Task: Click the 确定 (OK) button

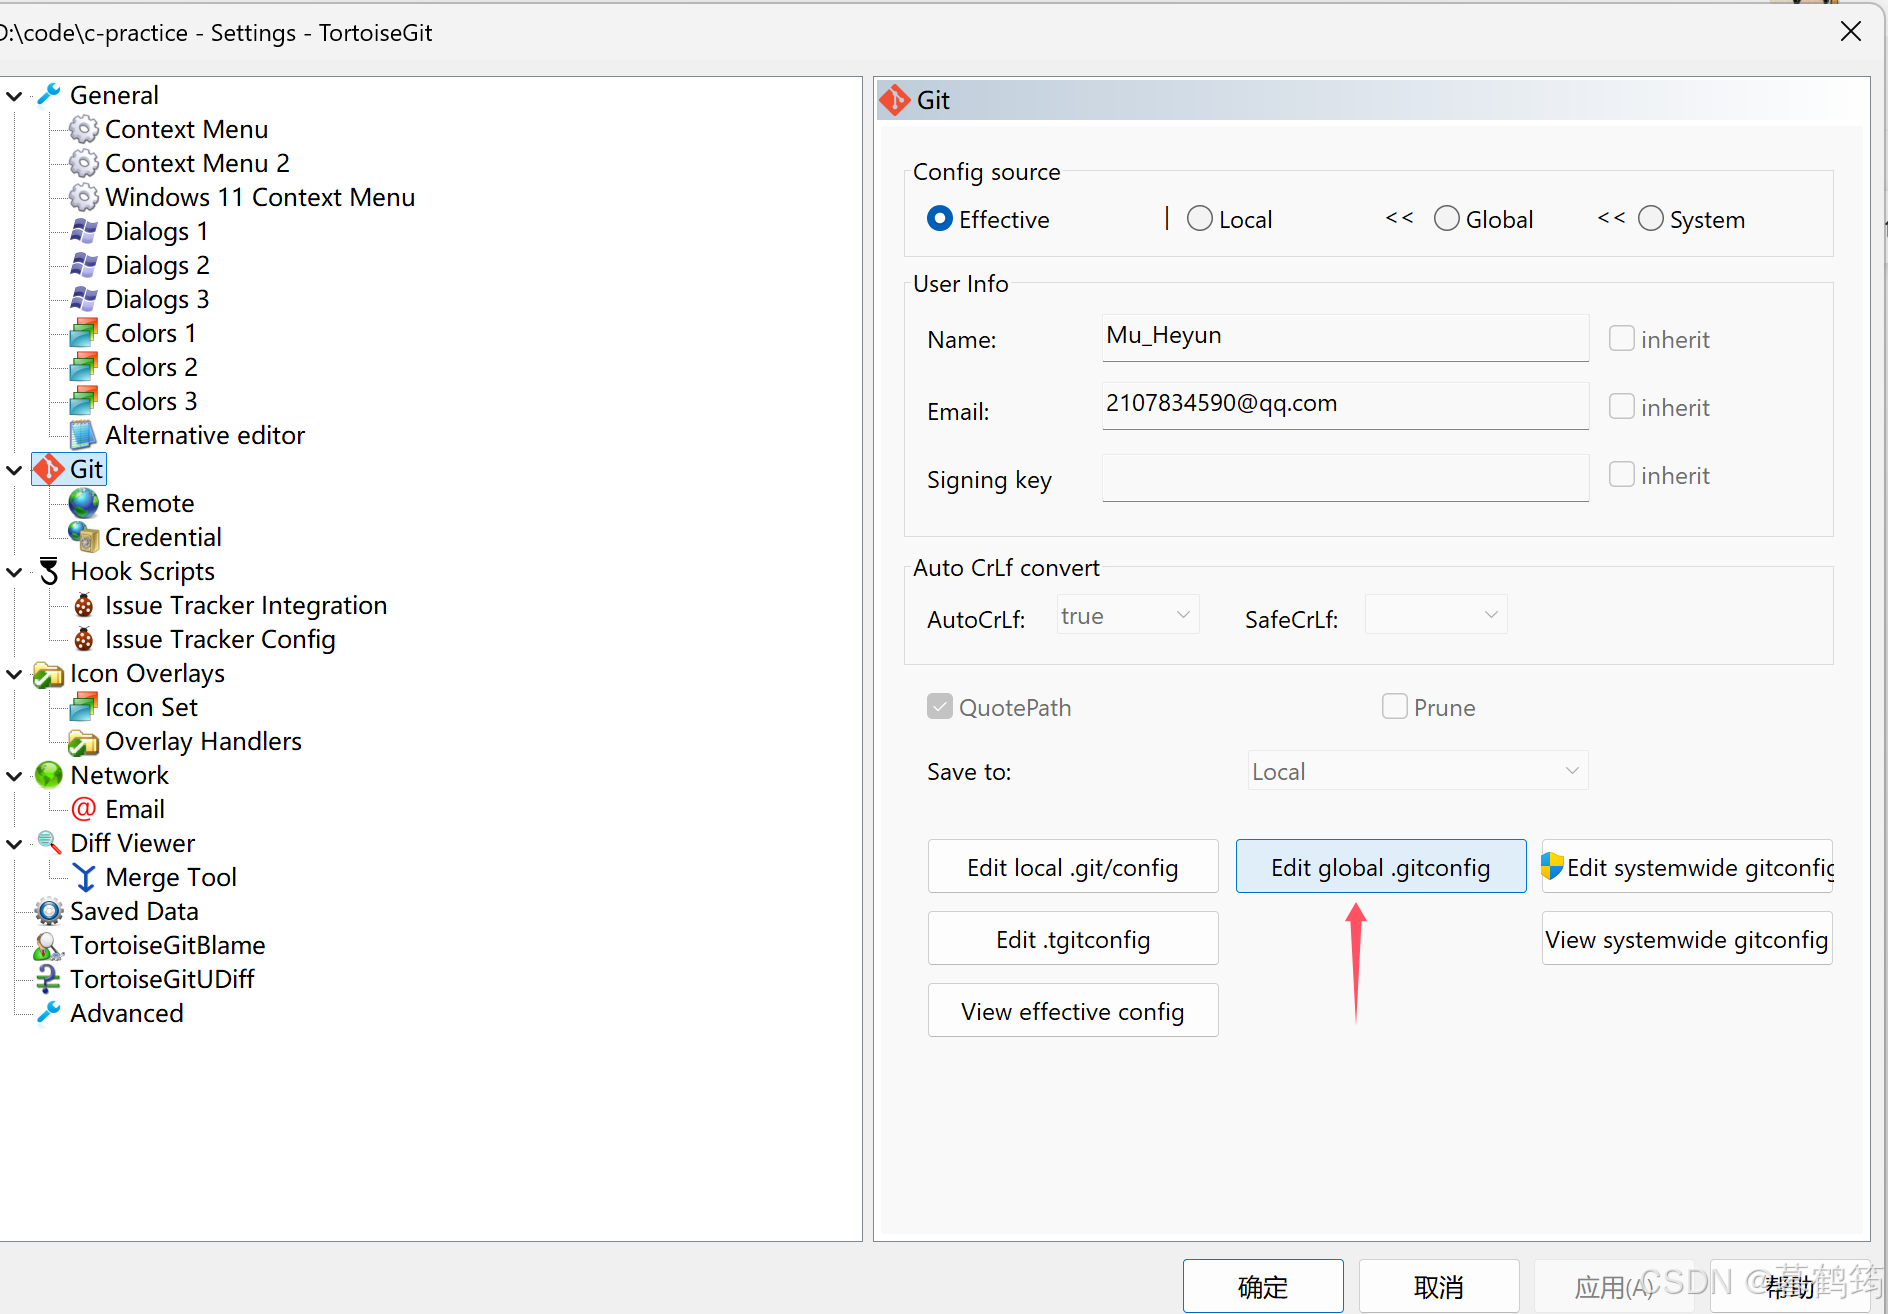Action: pyautogui.click(x=1263, y=1286)
